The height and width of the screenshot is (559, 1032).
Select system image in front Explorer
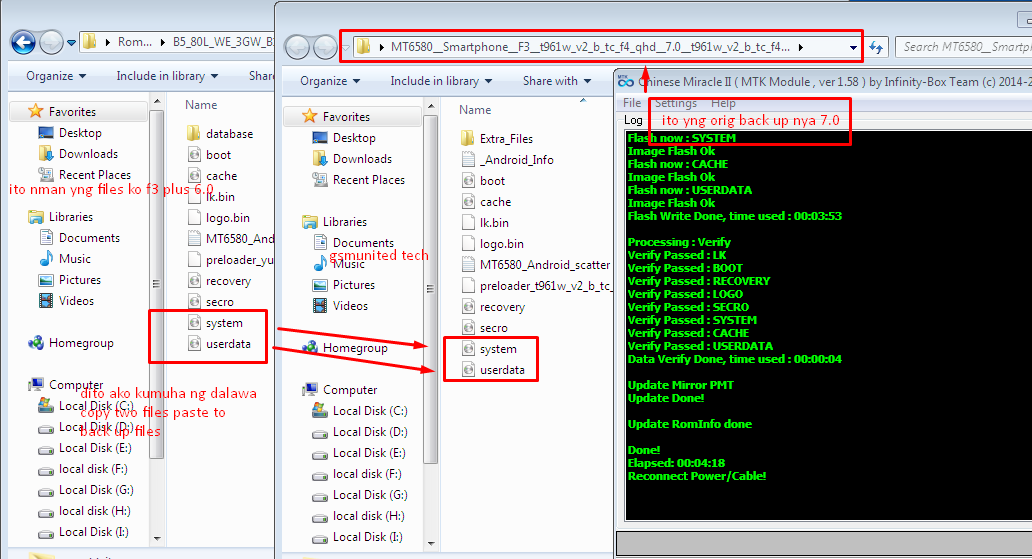490,350
